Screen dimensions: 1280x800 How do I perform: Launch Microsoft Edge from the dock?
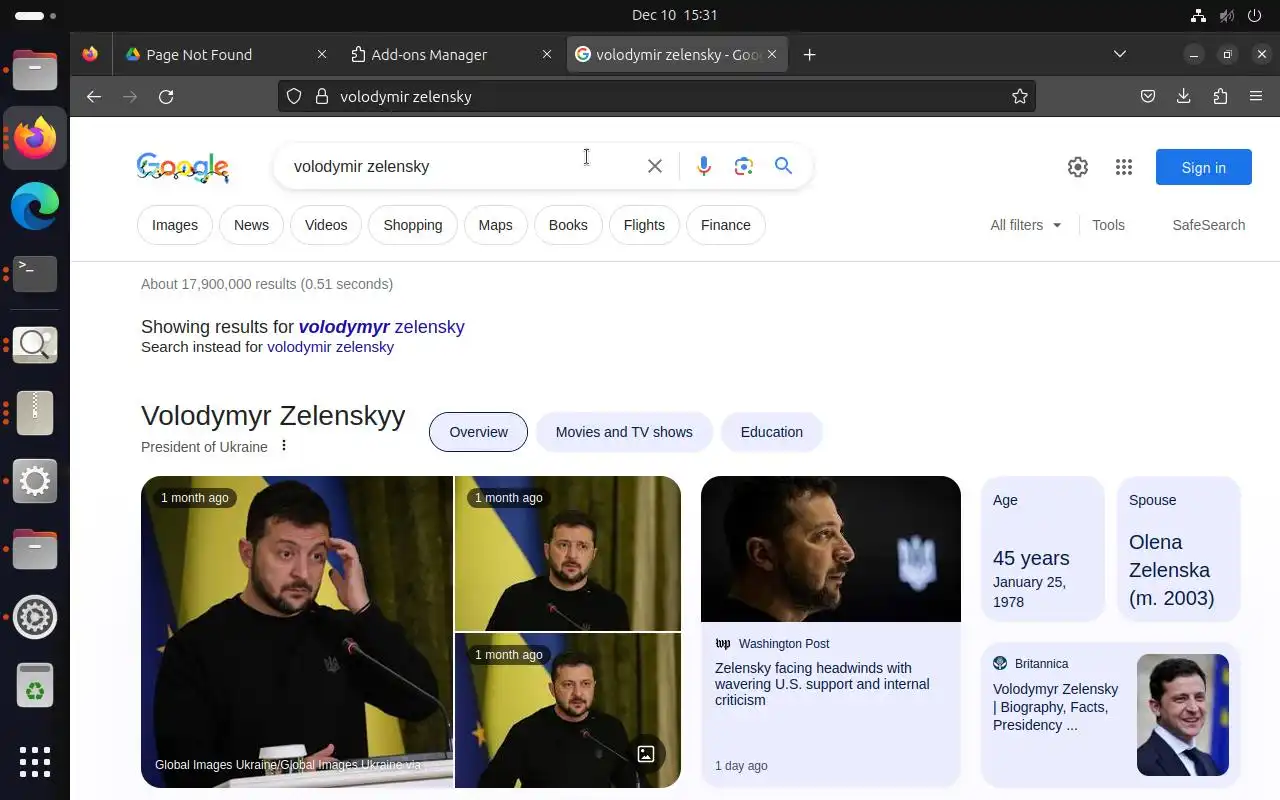click(x=35, y=205)
